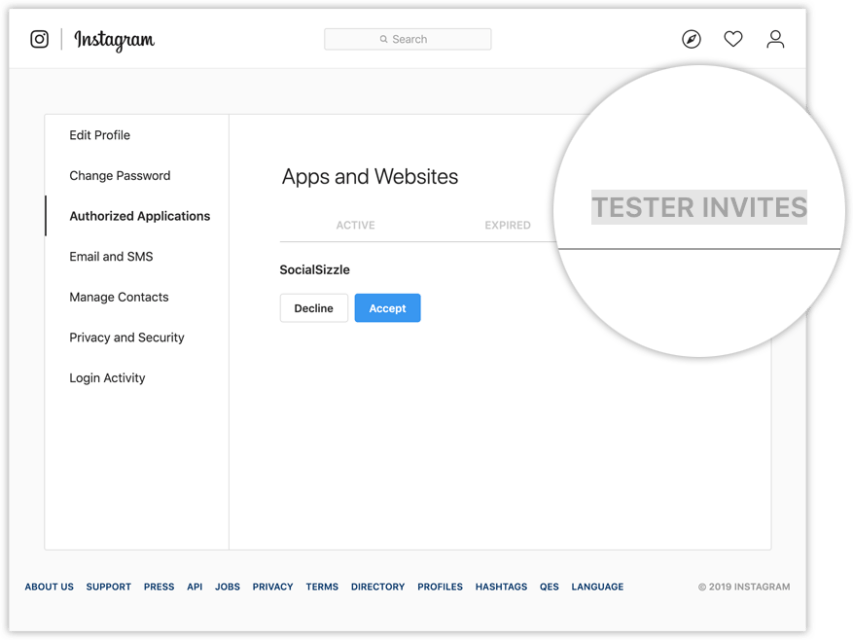Switch to the EXPIRED tab
The image size is (853, 640).
[x=507, y=225]
